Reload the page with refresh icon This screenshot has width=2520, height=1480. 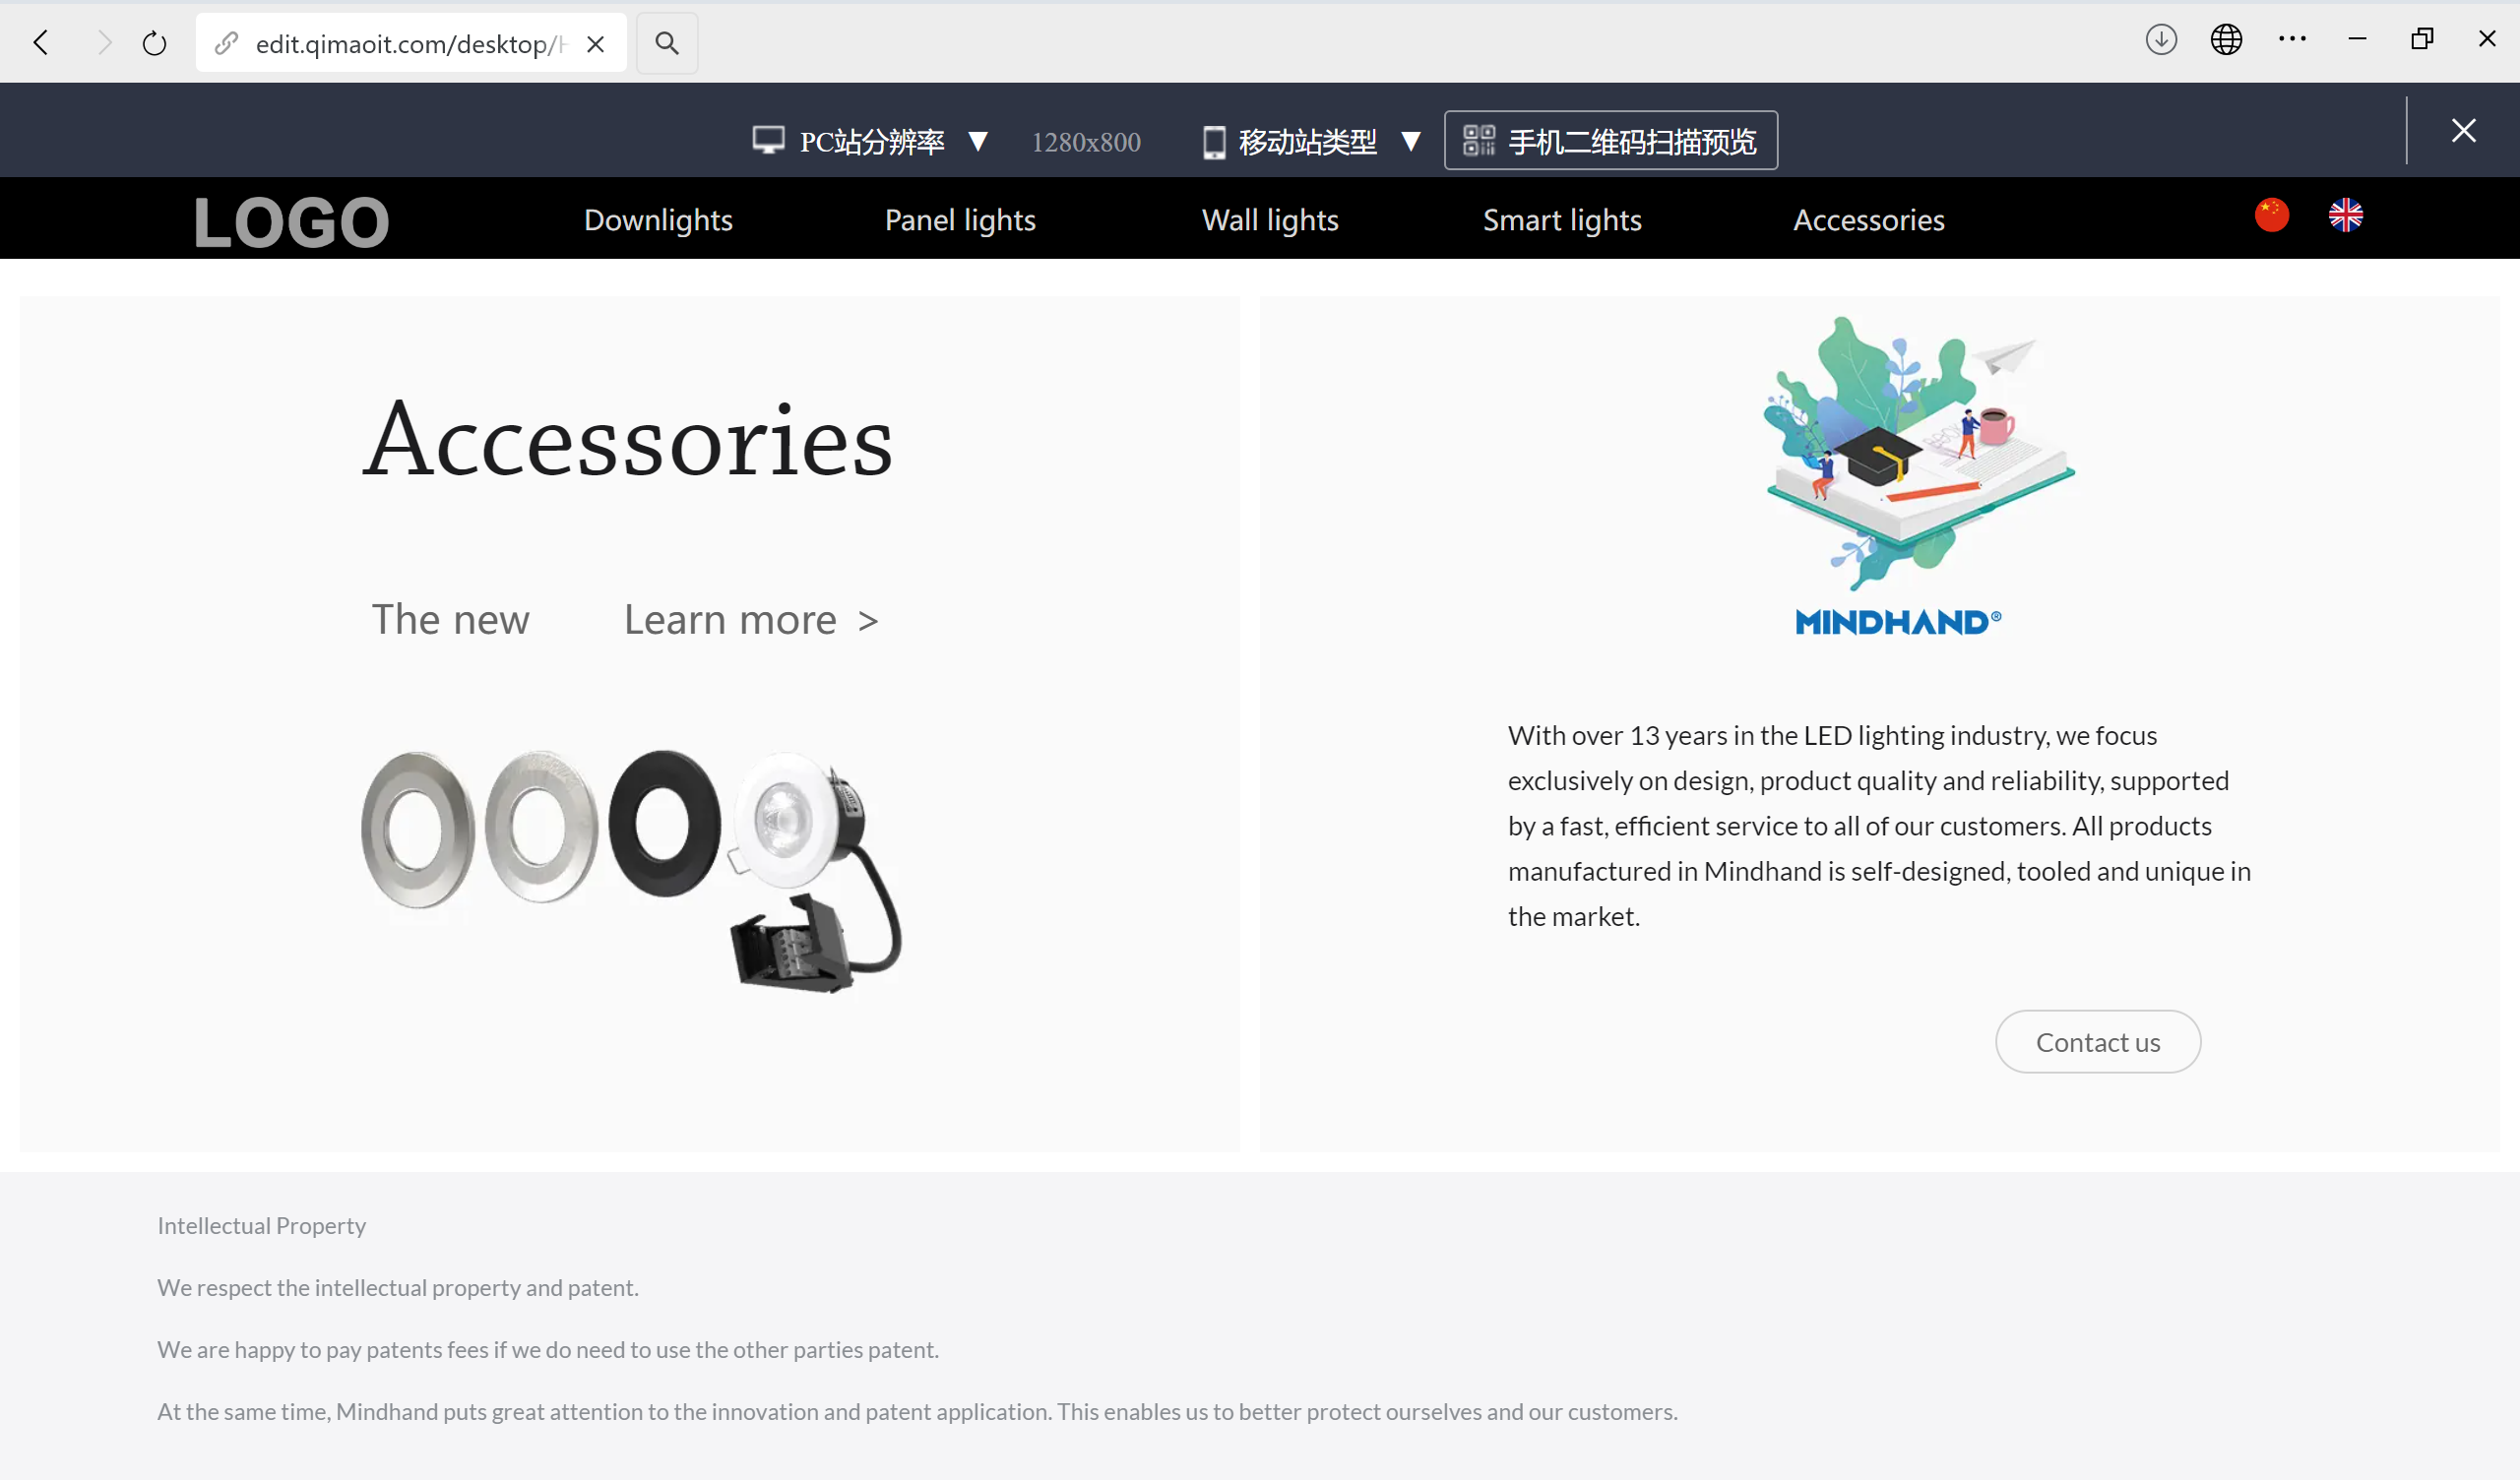[x=154, y=43]
